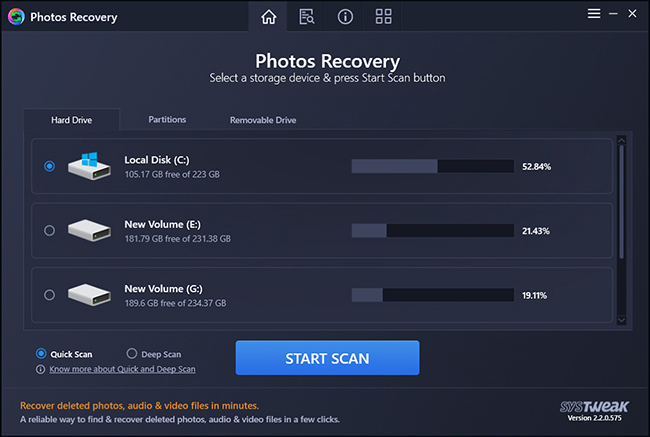
Task: Choose the Quick Scan option
Action: click(x=41, y=354)
